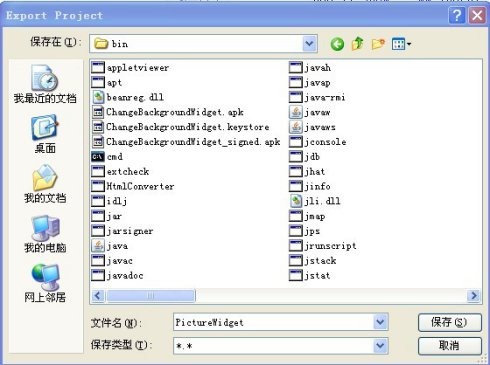Click the jstat file name

317,276
